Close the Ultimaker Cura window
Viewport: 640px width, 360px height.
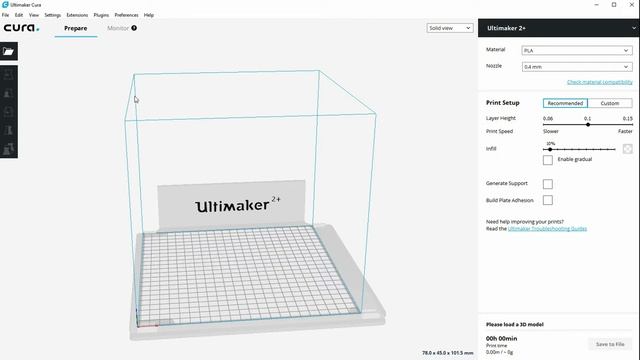[x=631, y=4]
